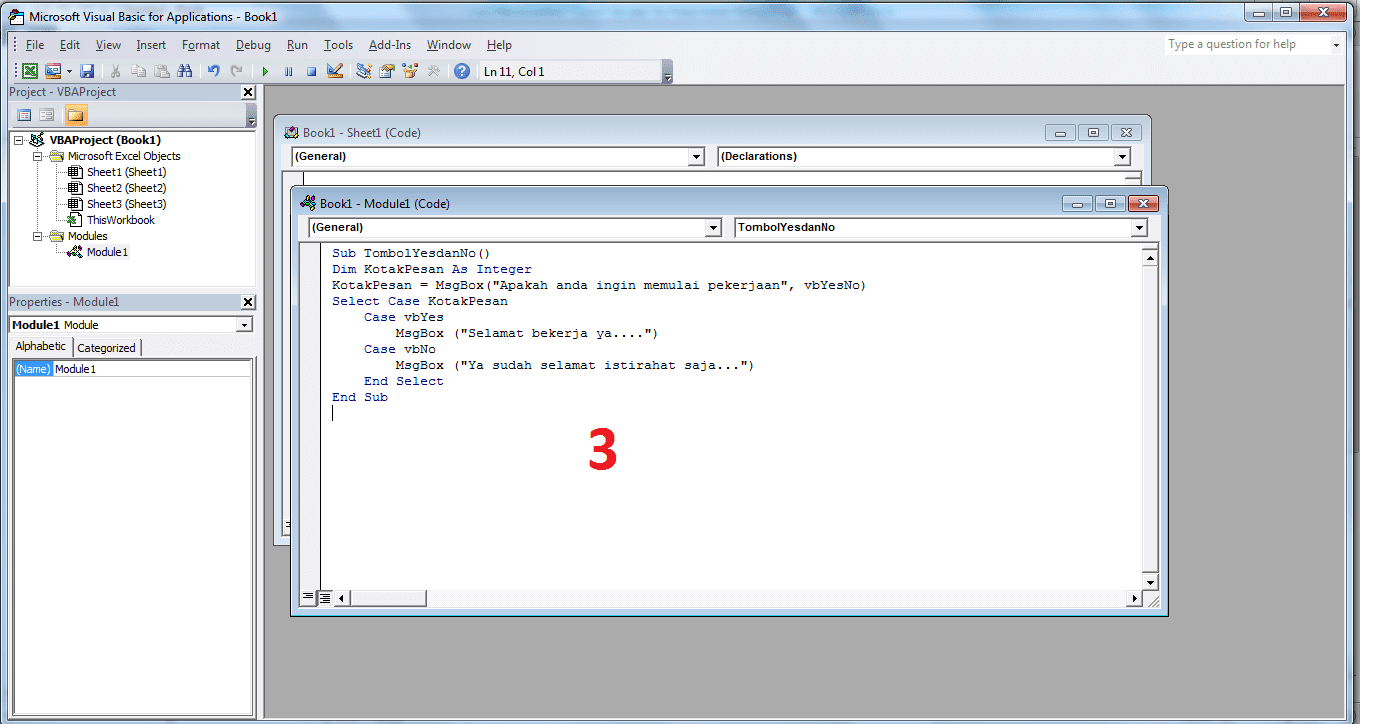
Task: Undo the last action
Action: (x=213, y=71)
